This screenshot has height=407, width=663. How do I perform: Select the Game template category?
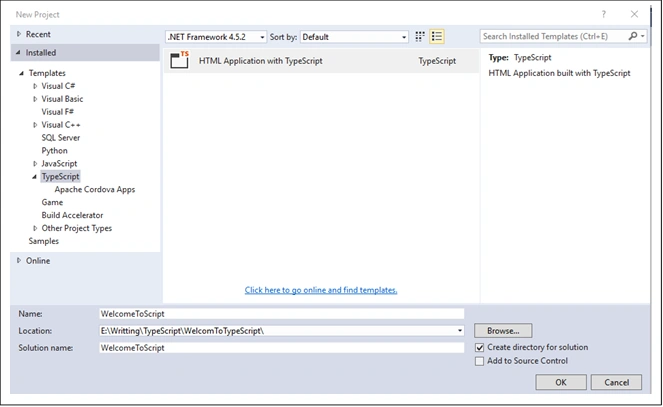52,202
